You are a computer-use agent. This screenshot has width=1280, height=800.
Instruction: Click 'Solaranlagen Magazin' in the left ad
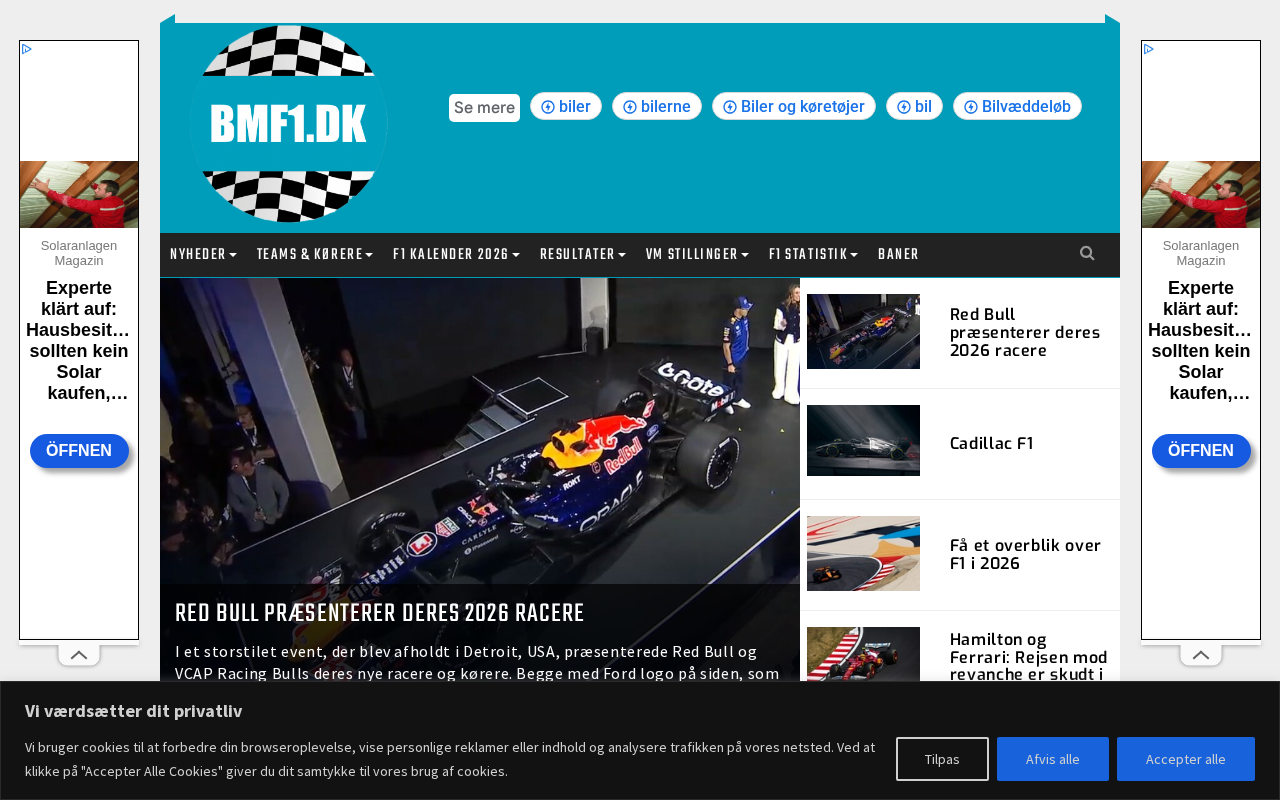[x=79, y=253]
